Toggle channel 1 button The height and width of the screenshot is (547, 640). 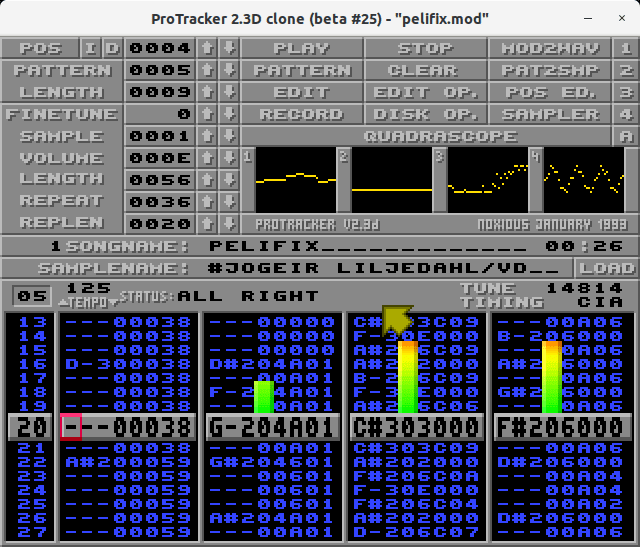626,48
